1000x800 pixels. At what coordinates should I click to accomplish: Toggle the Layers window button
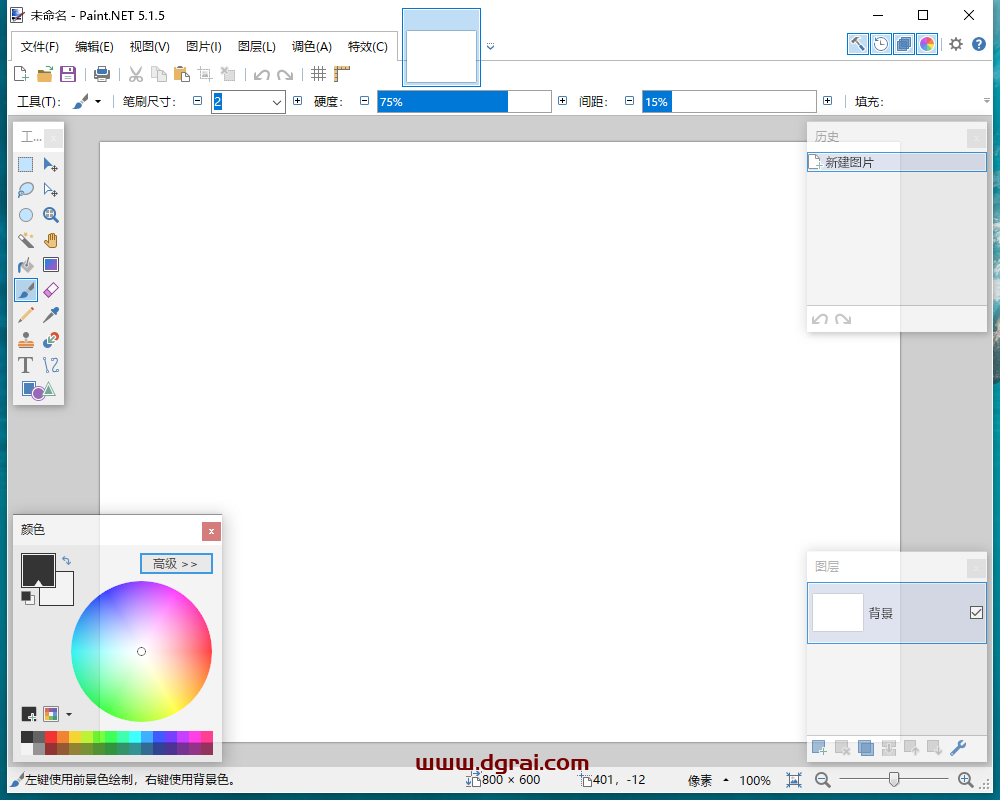pos(904,44)
